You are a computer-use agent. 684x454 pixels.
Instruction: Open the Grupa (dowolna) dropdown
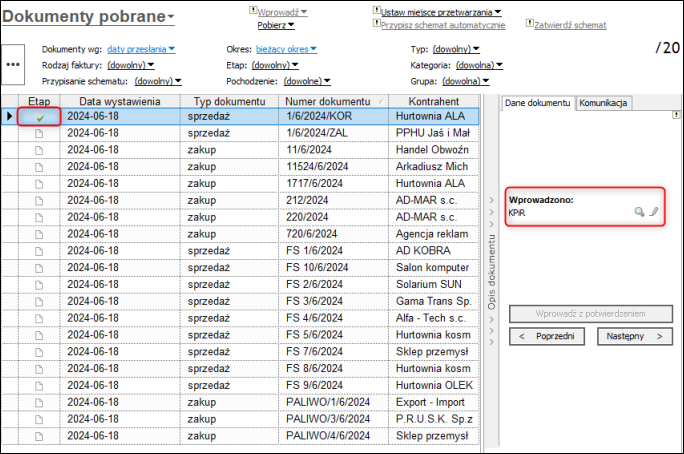pos(465,82)
